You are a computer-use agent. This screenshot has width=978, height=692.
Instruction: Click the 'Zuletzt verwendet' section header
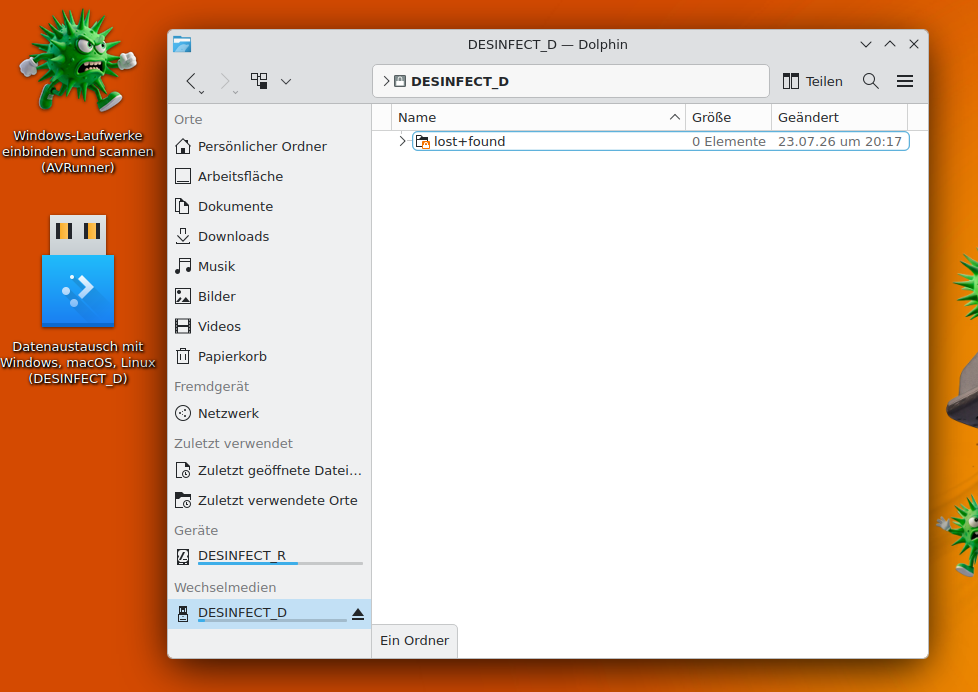coord(233,443)
